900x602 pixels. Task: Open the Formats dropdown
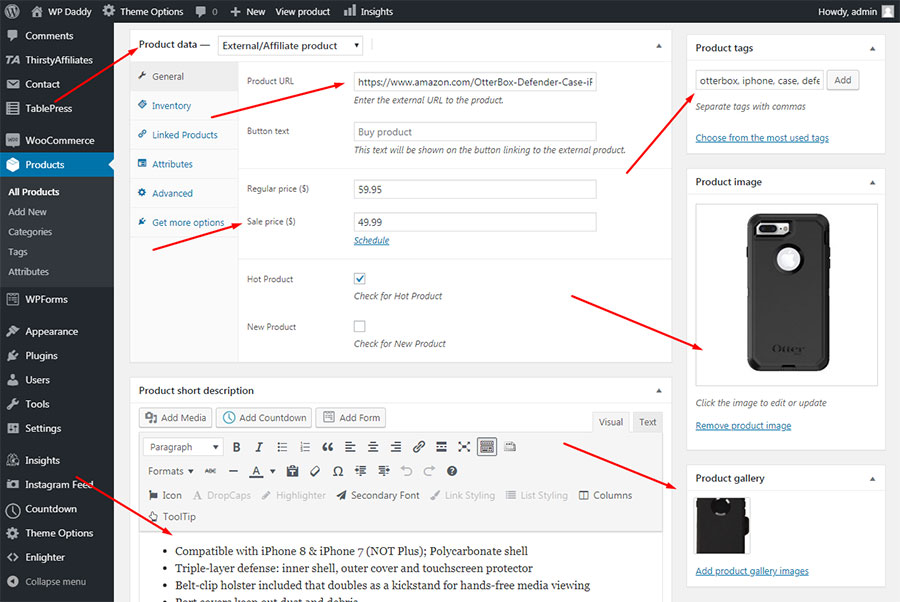pyautogui.click(x=170, y=471)
